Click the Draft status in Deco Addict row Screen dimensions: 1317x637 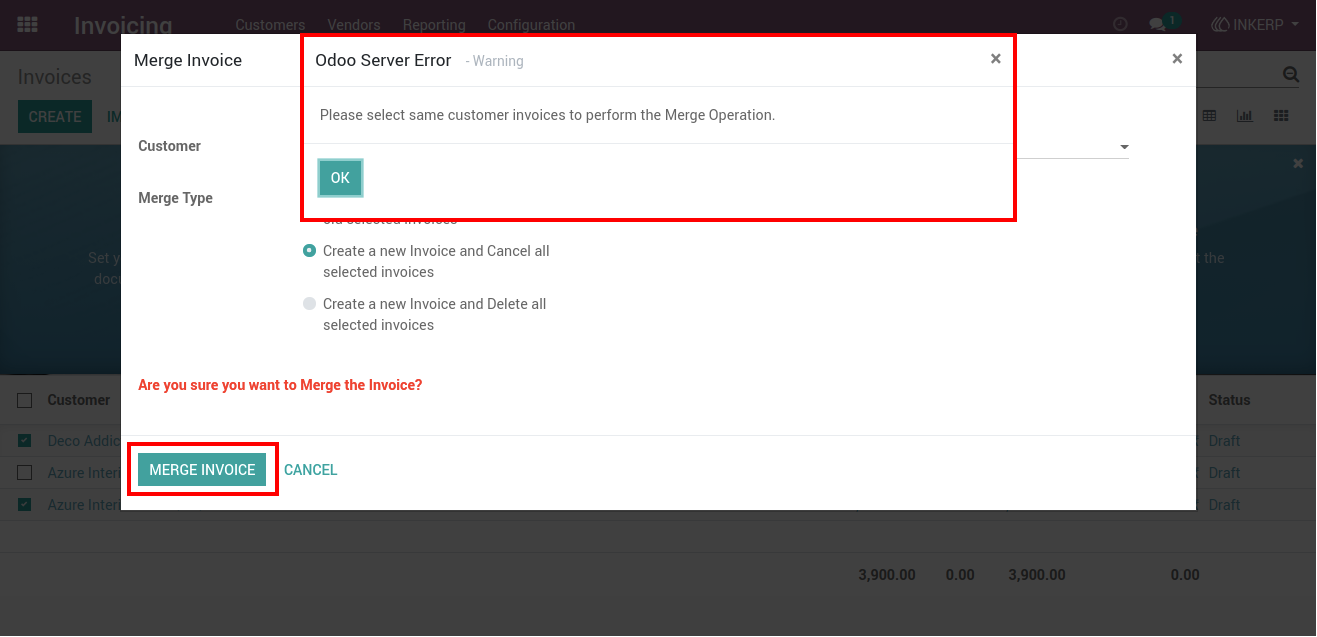pos(1224,441)
